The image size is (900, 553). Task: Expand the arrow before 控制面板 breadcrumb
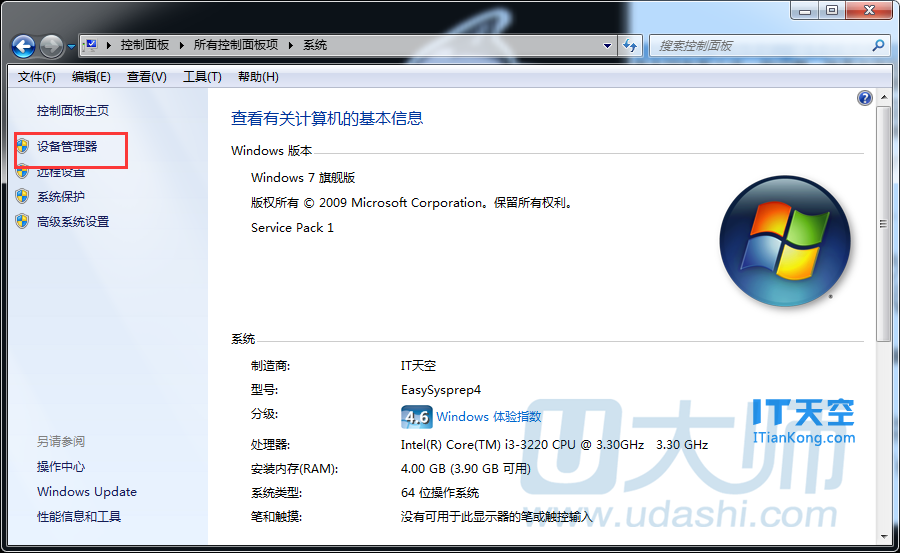click(x=108, y=45)
